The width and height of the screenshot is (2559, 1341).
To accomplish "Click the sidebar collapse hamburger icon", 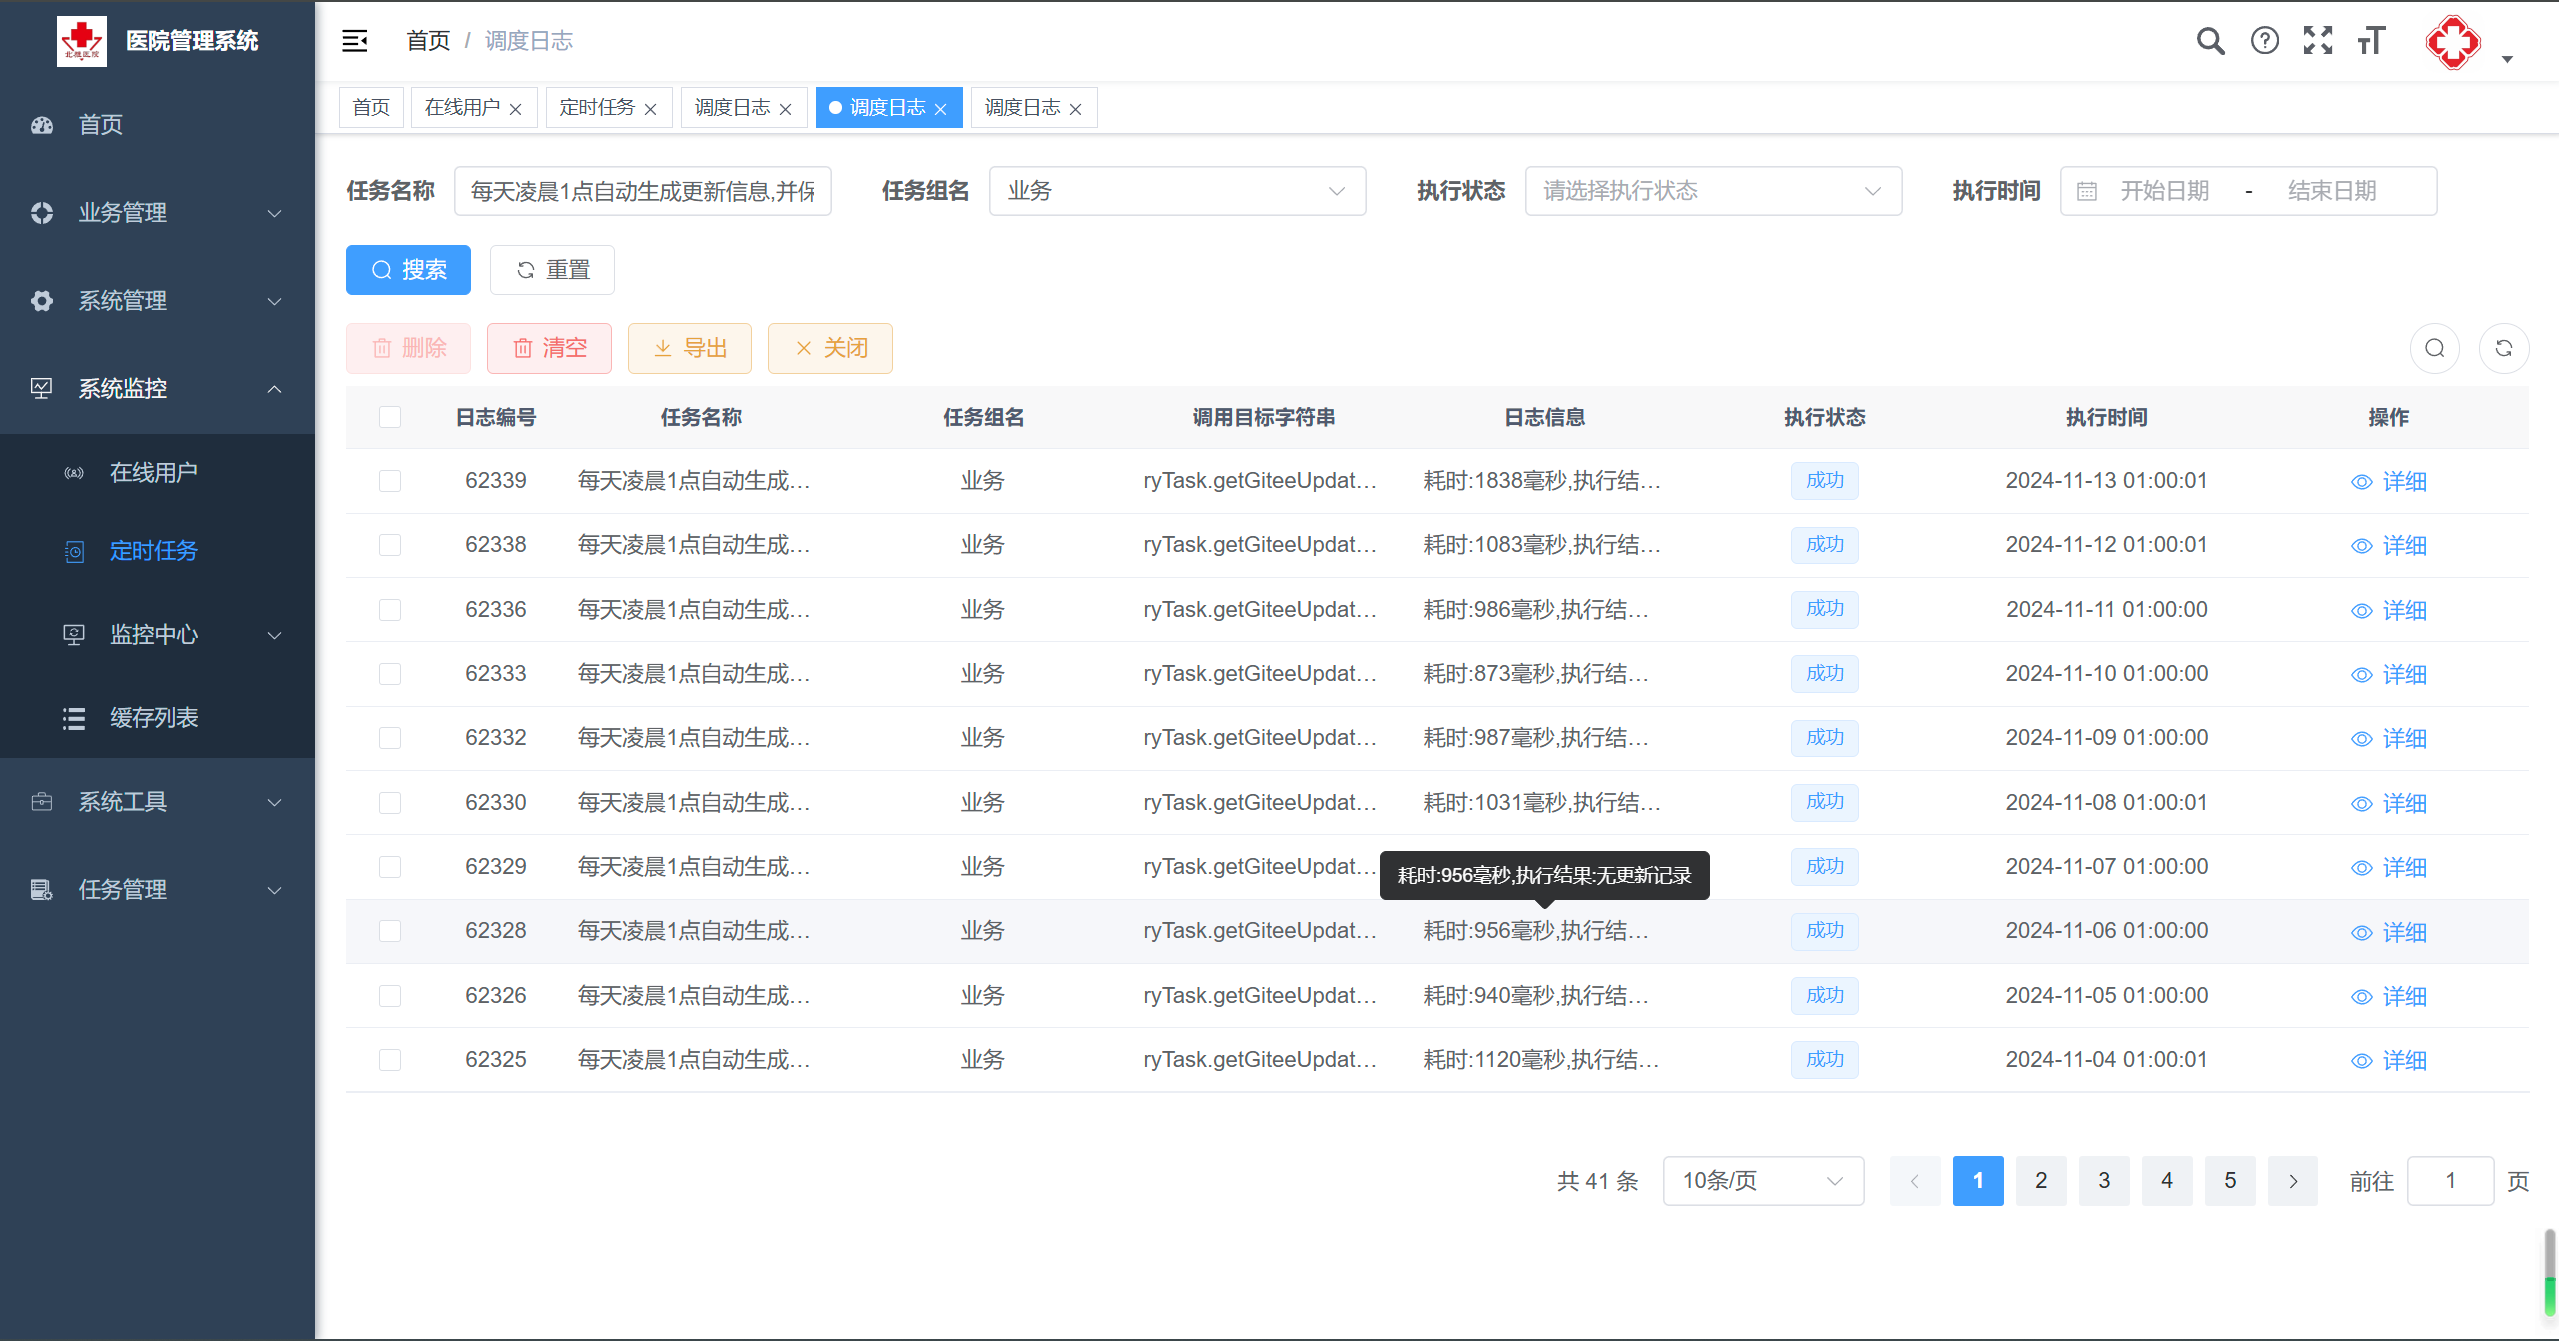I will pos(355,41).
